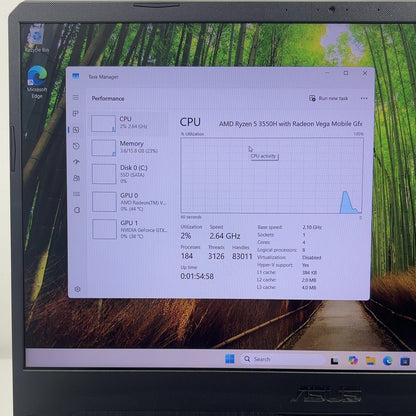Viewport: 416px width, 416px height.
Task: Select the Performance page icon in sidebar
Action: pyautogui.click(x=76, y=130)
